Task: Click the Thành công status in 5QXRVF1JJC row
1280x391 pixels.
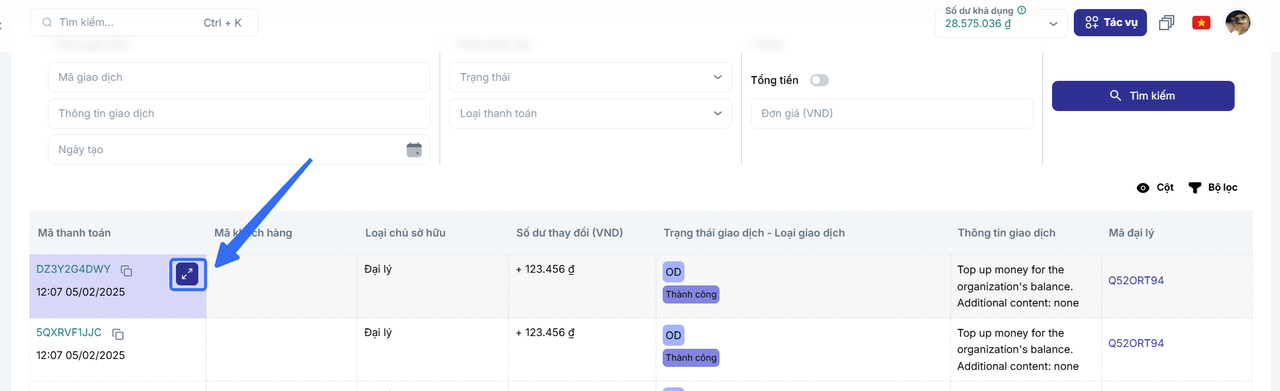Action: [x=691, y=357]
